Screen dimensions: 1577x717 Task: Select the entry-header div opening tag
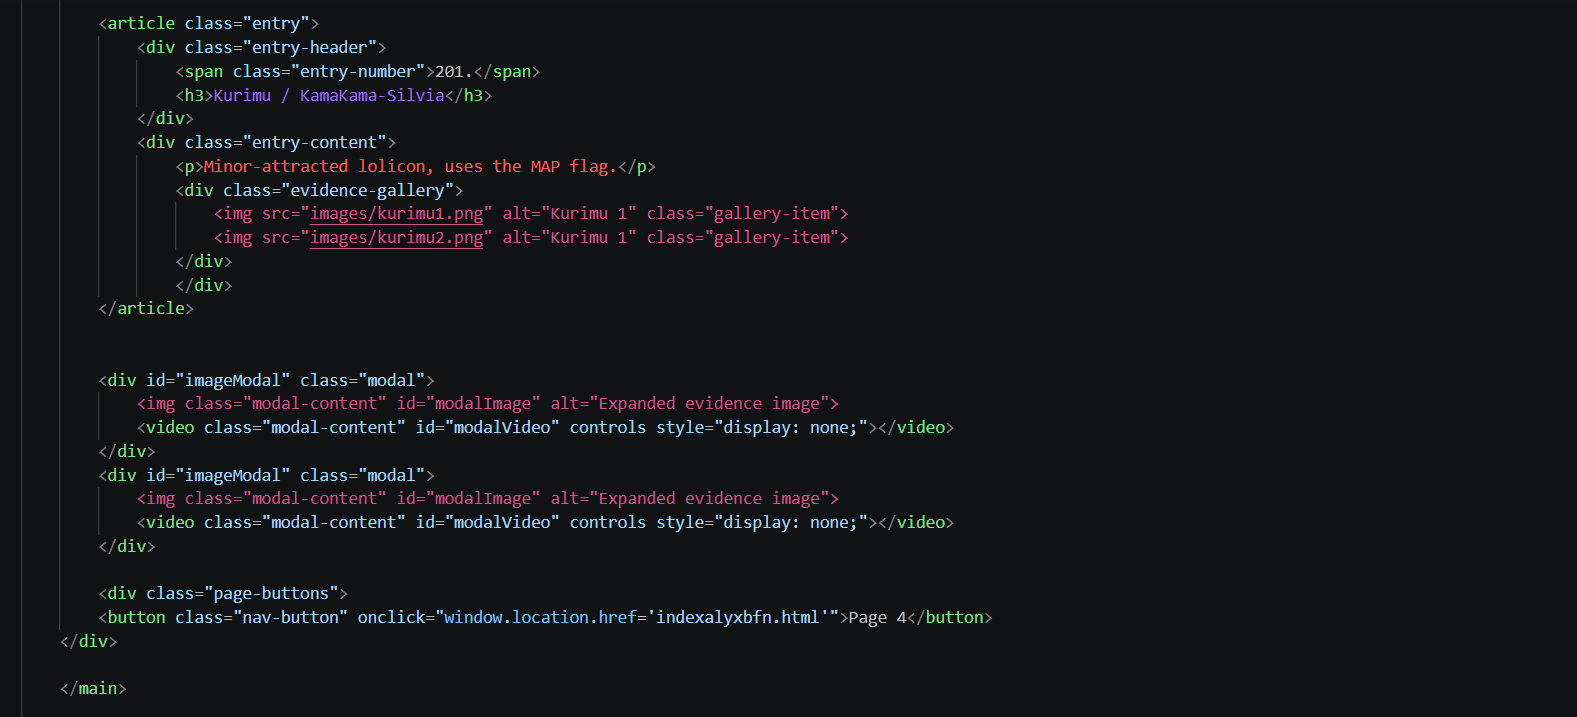[x=261, y=47]
